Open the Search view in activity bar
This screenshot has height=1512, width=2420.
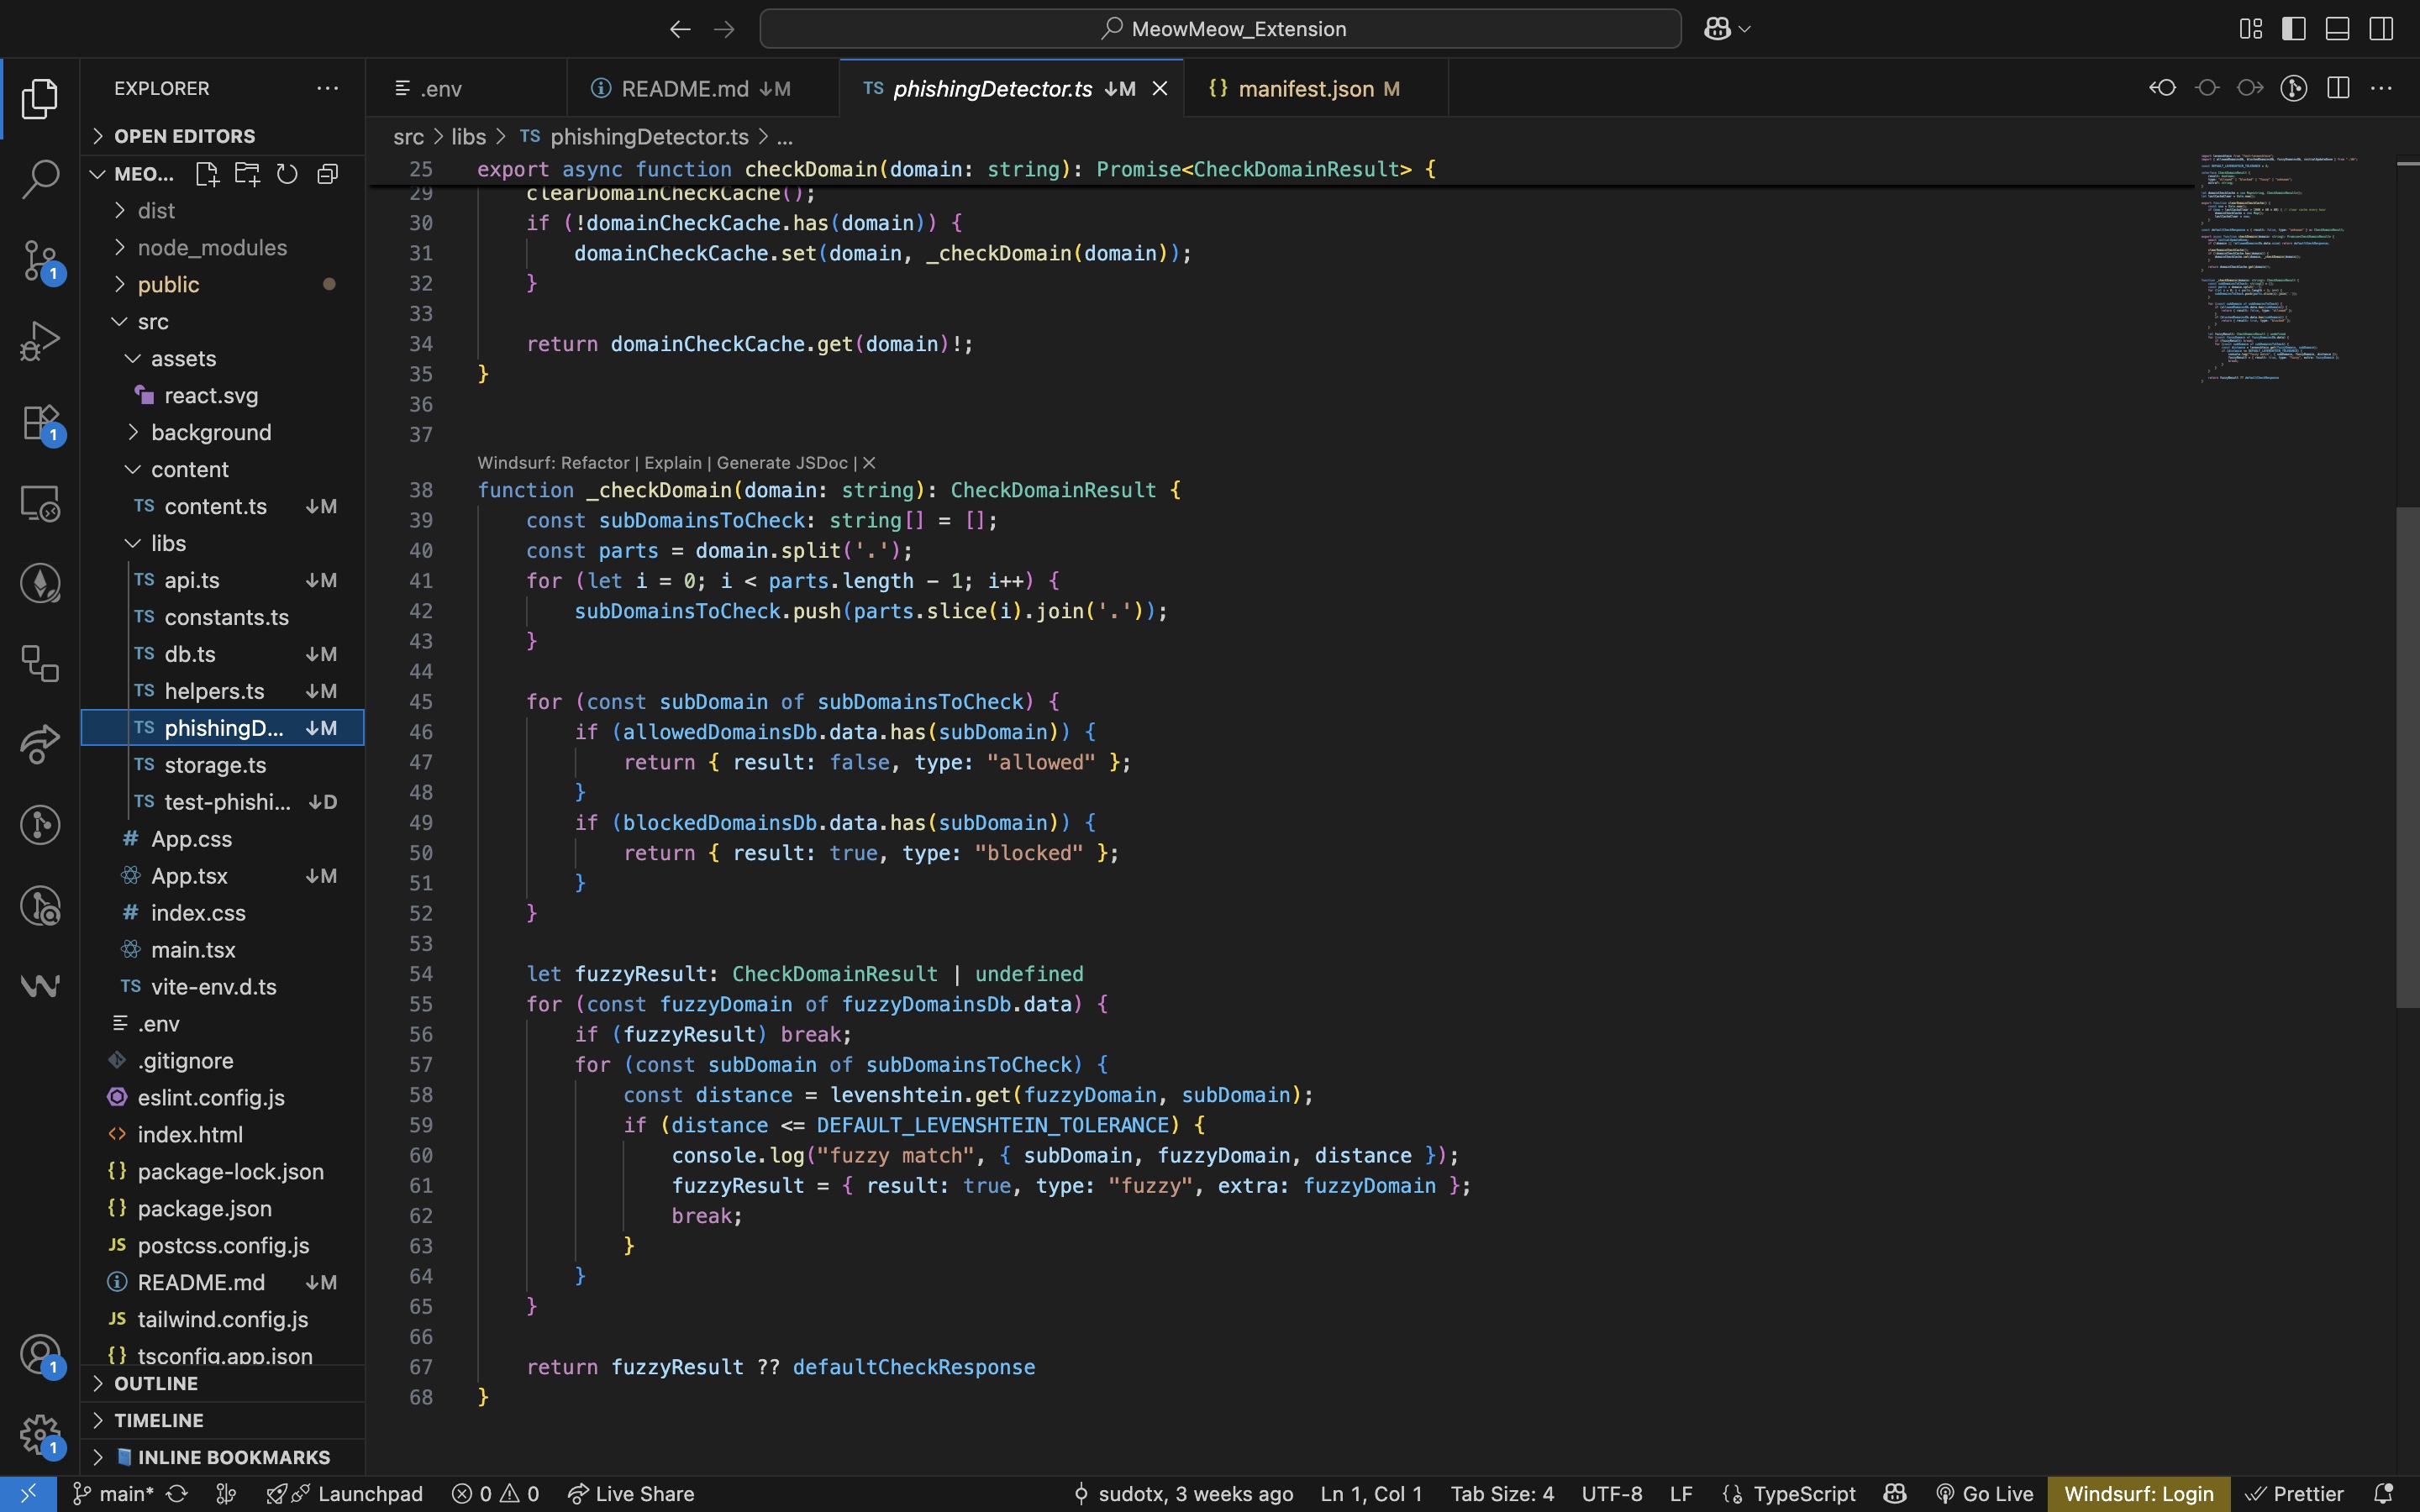[x=40, y=179]
